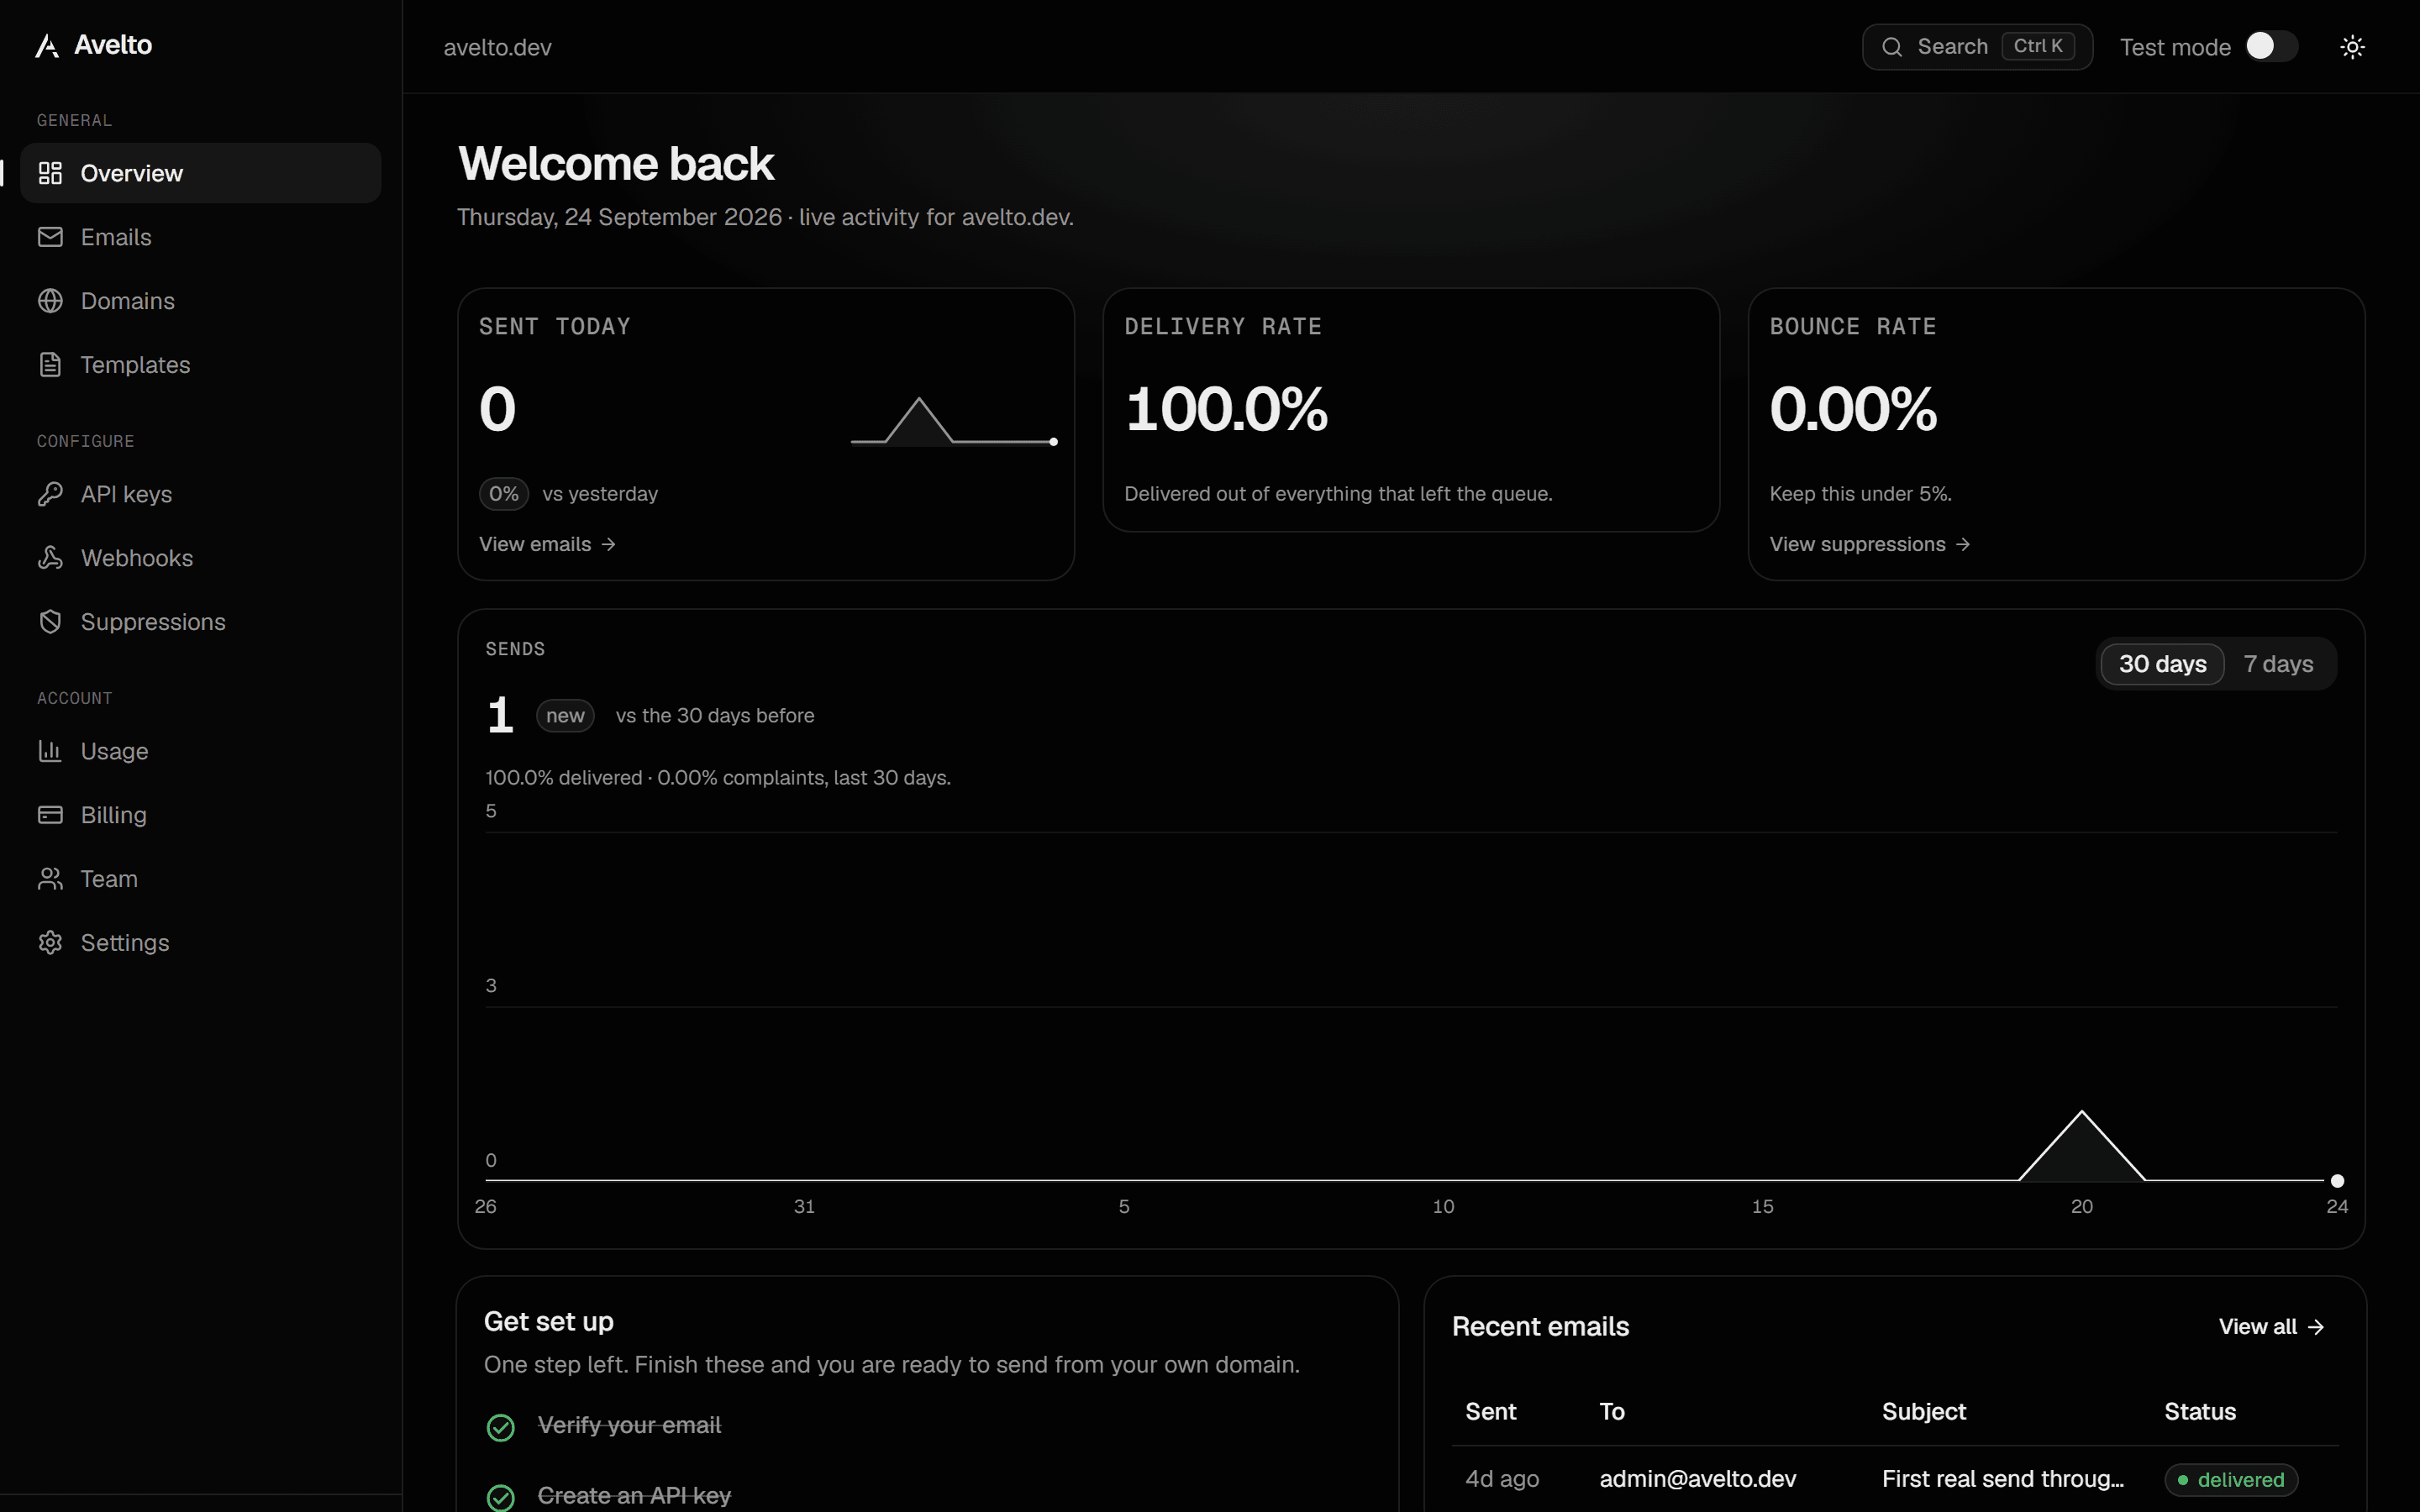The width and height of the screenshot is (2420, 1512).
Task: Open View all recent emails
Action: pos(2271,1327)
